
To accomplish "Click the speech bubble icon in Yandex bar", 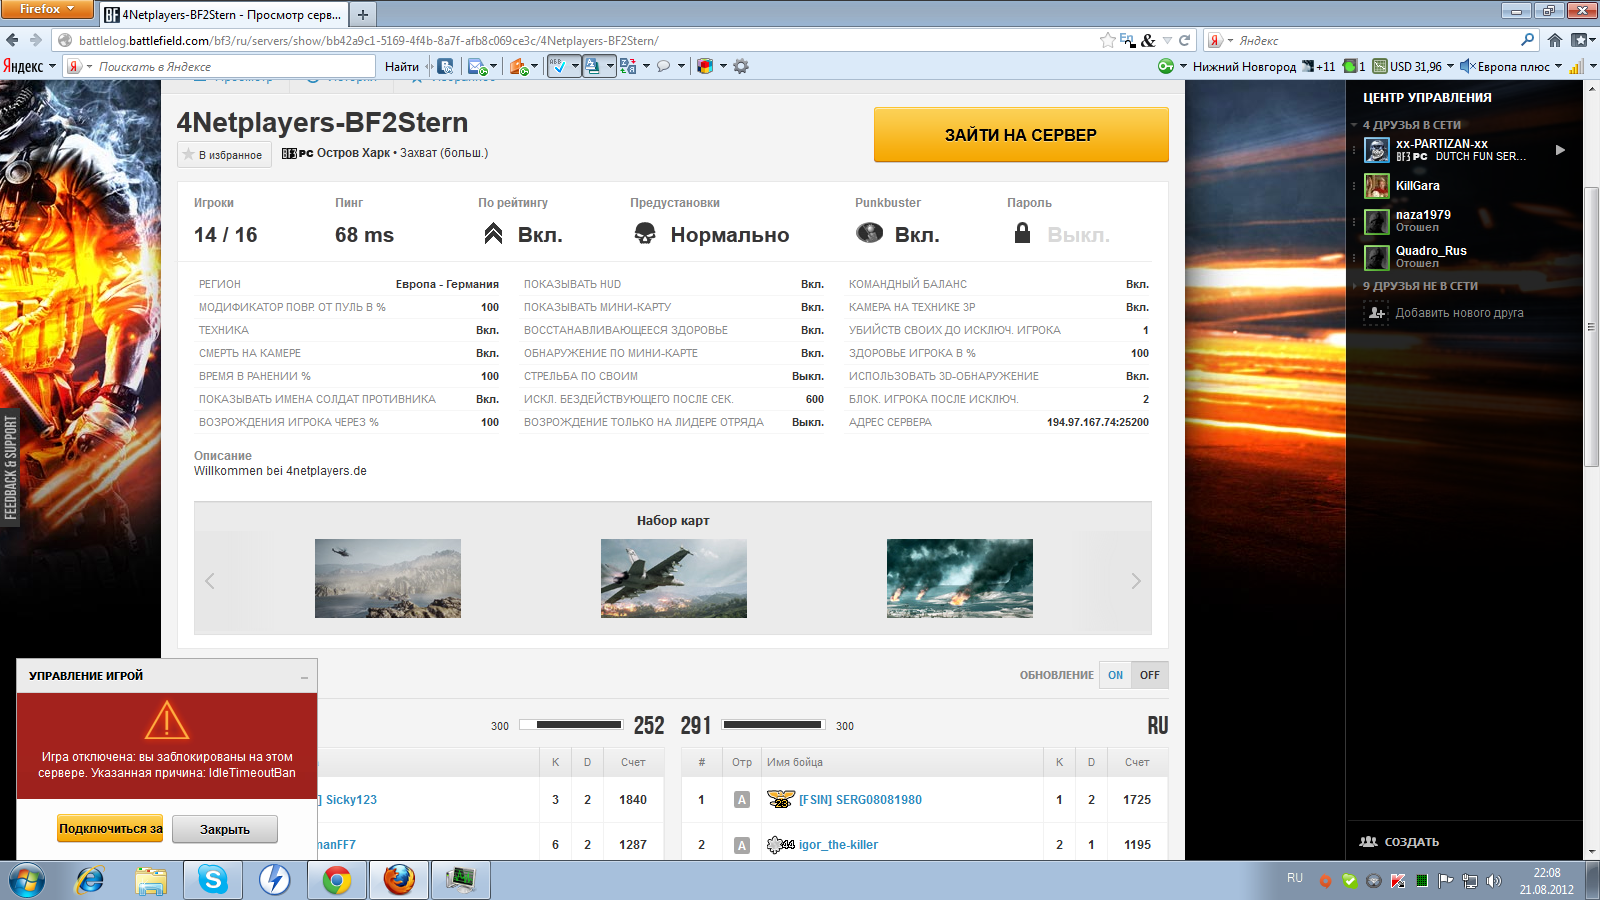I will (x=663, y=66).
